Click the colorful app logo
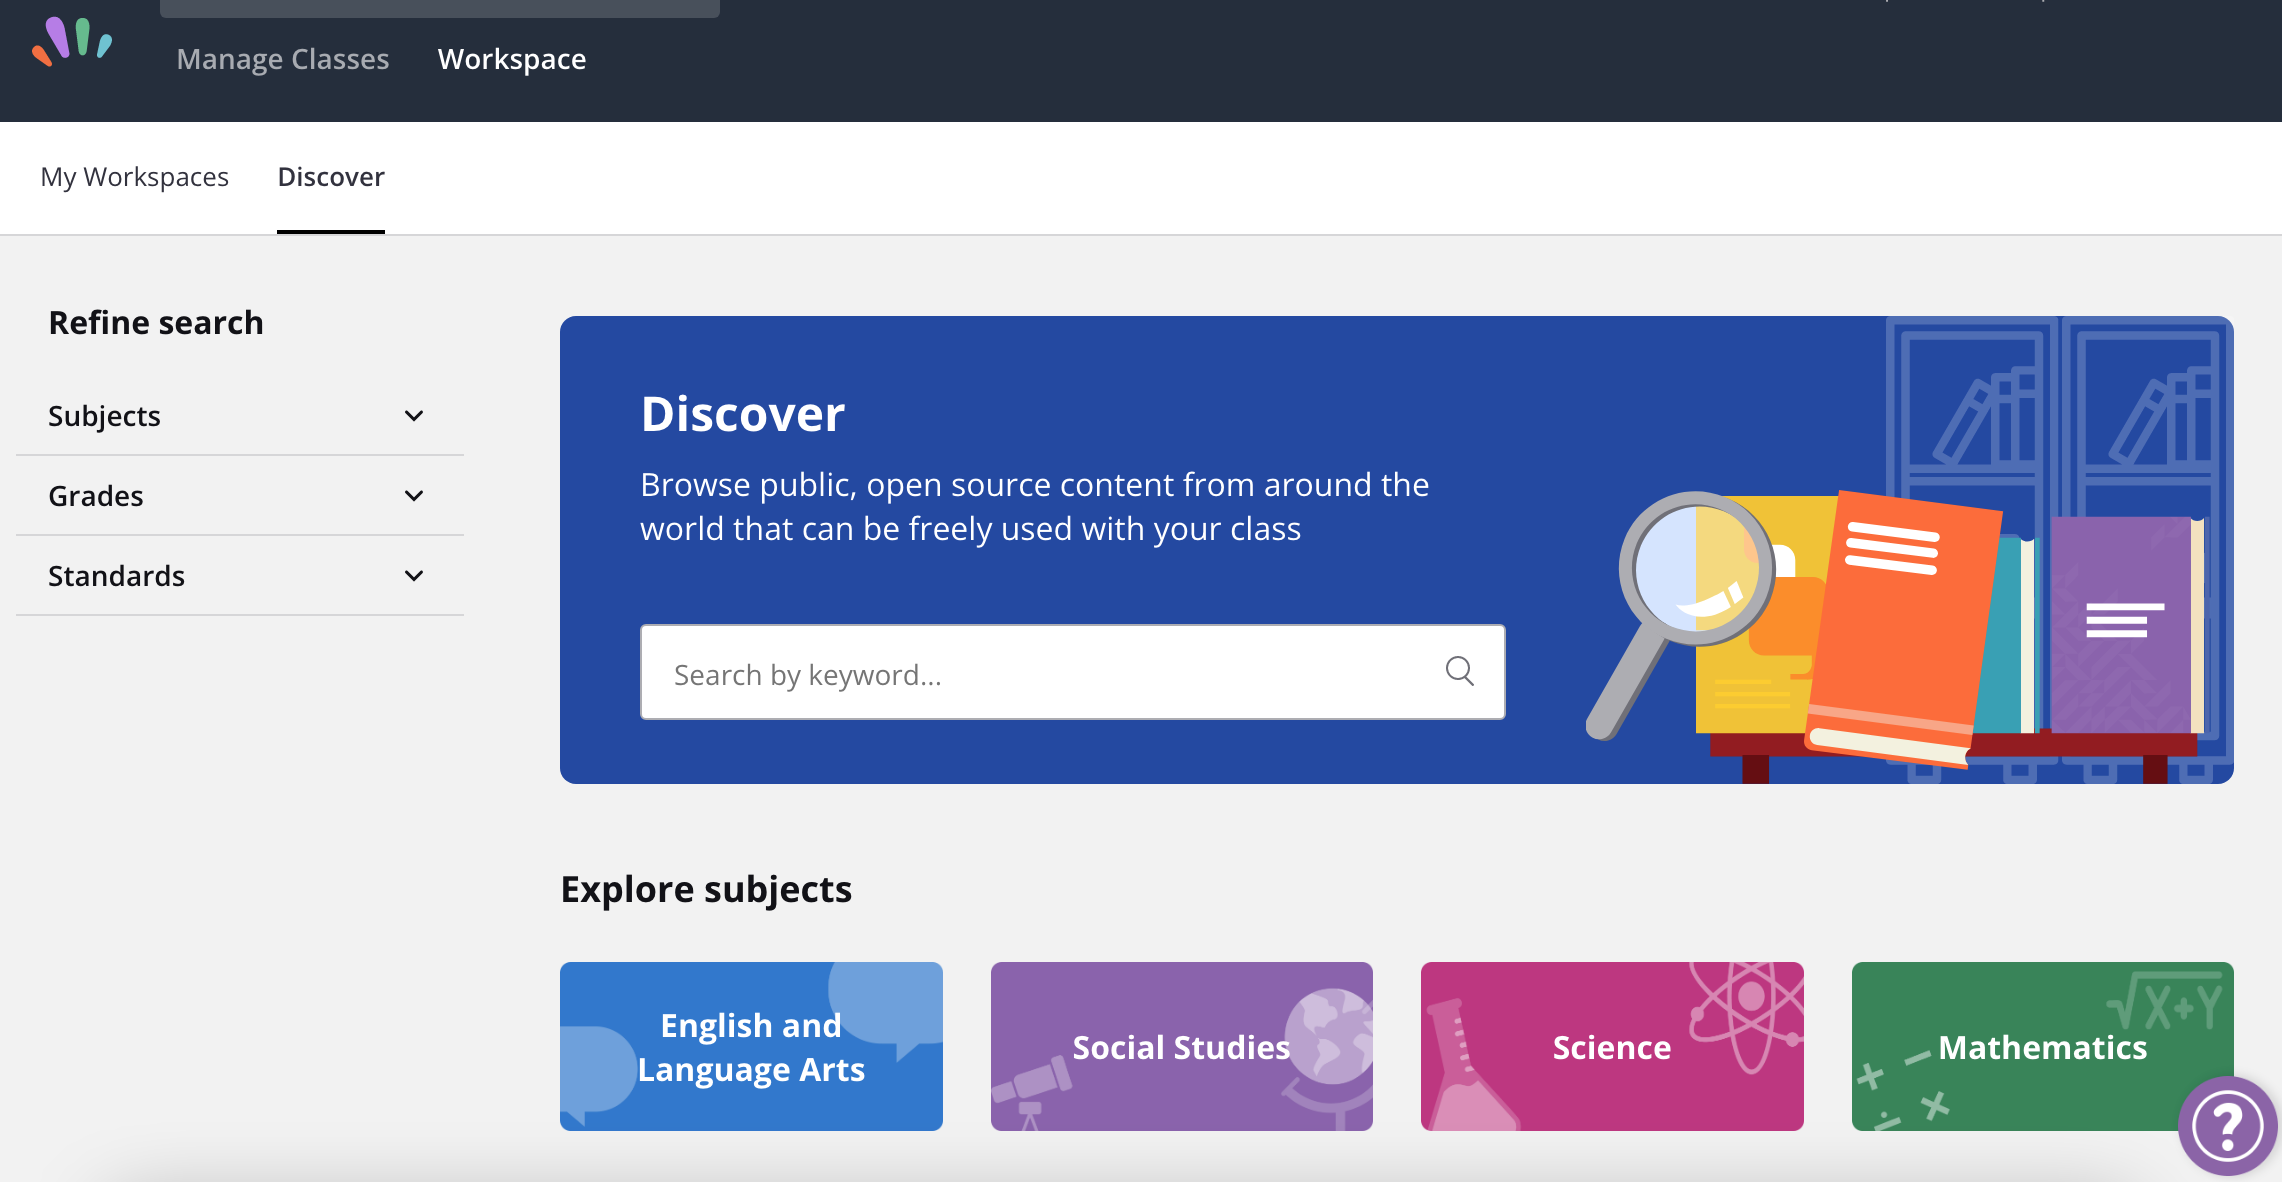2282x1182 pixels. [72, 41]
